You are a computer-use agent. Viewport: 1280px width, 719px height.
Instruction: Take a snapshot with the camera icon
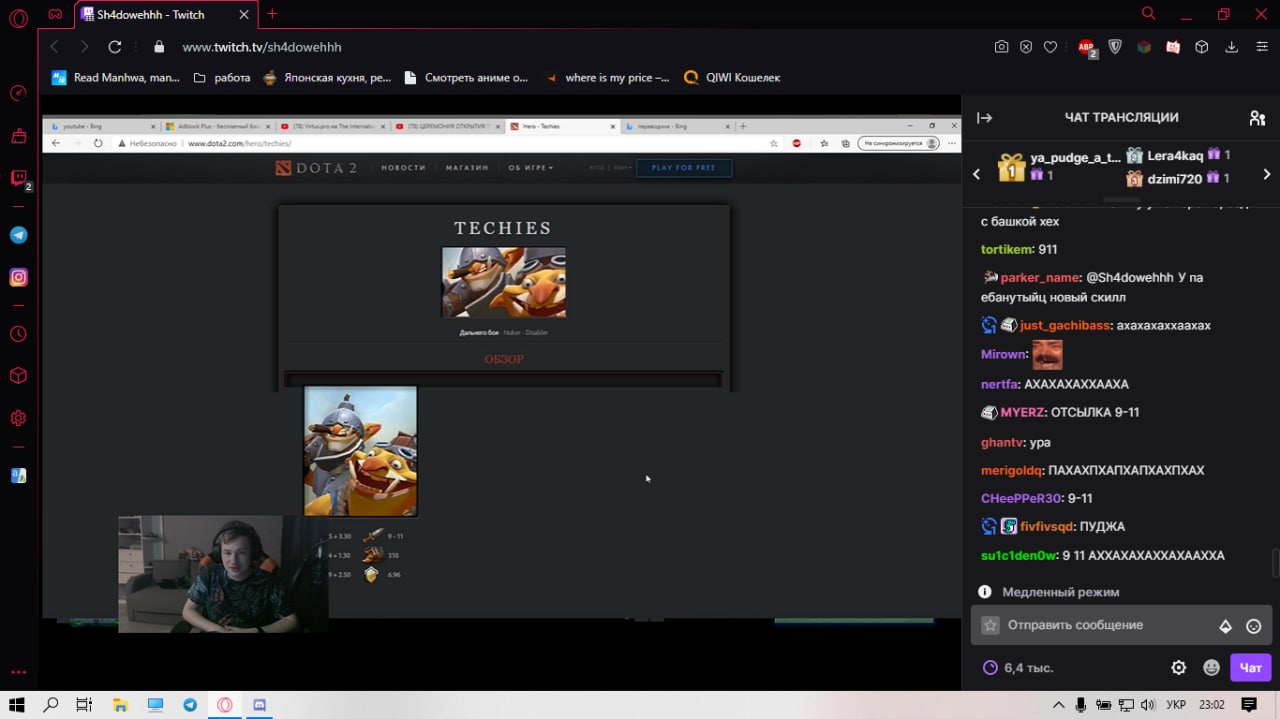[1001, 47]
